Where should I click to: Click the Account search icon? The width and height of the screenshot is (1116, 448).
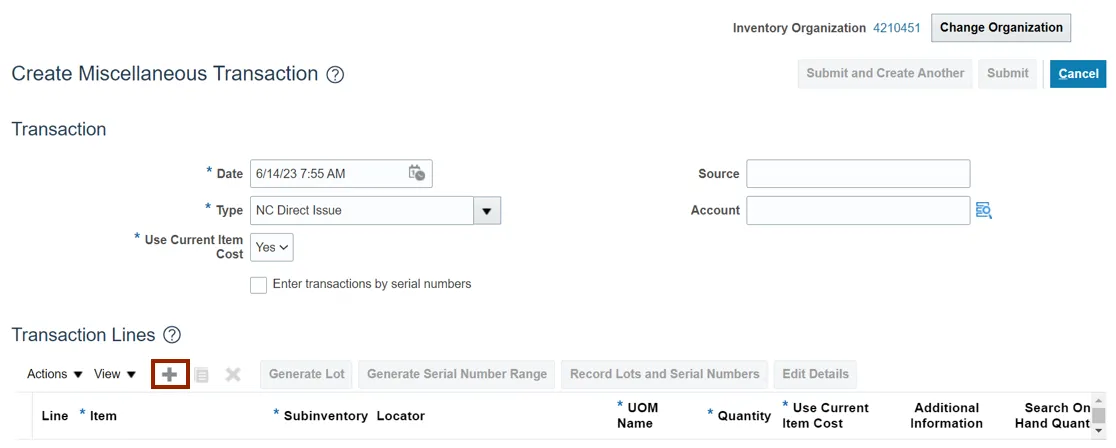[984, 210]
